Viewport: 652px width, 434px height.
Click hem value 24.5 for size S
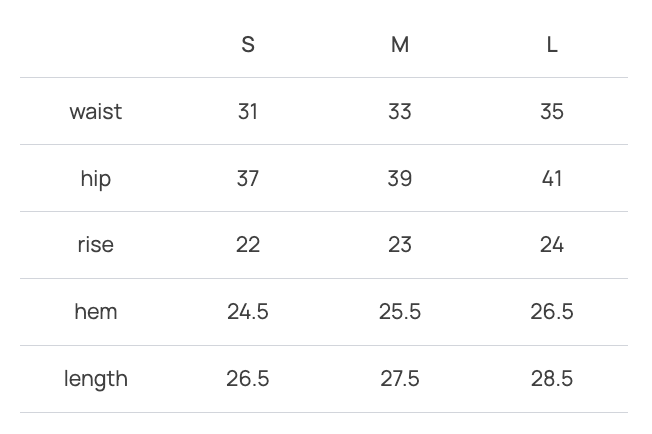click(x=248, y=312)
